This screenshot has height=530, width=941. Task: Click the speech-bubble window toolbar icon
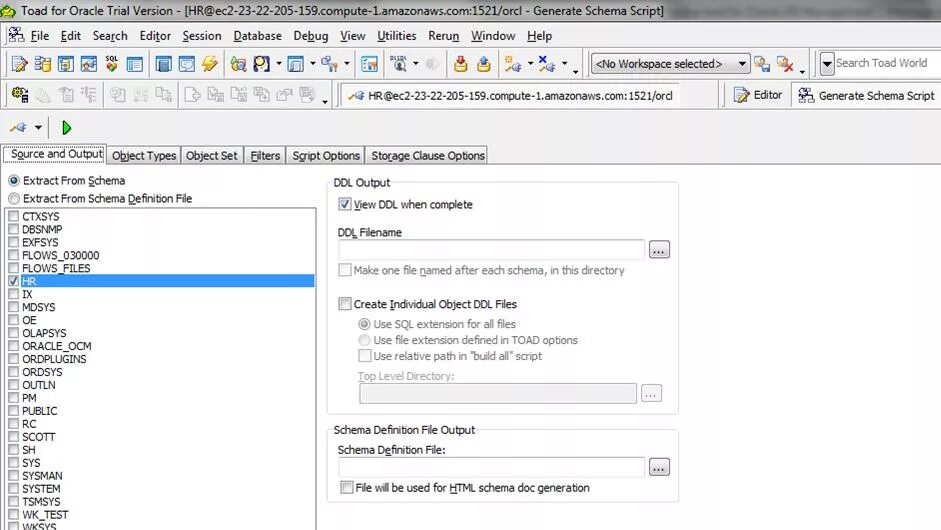tap(187, 64)
